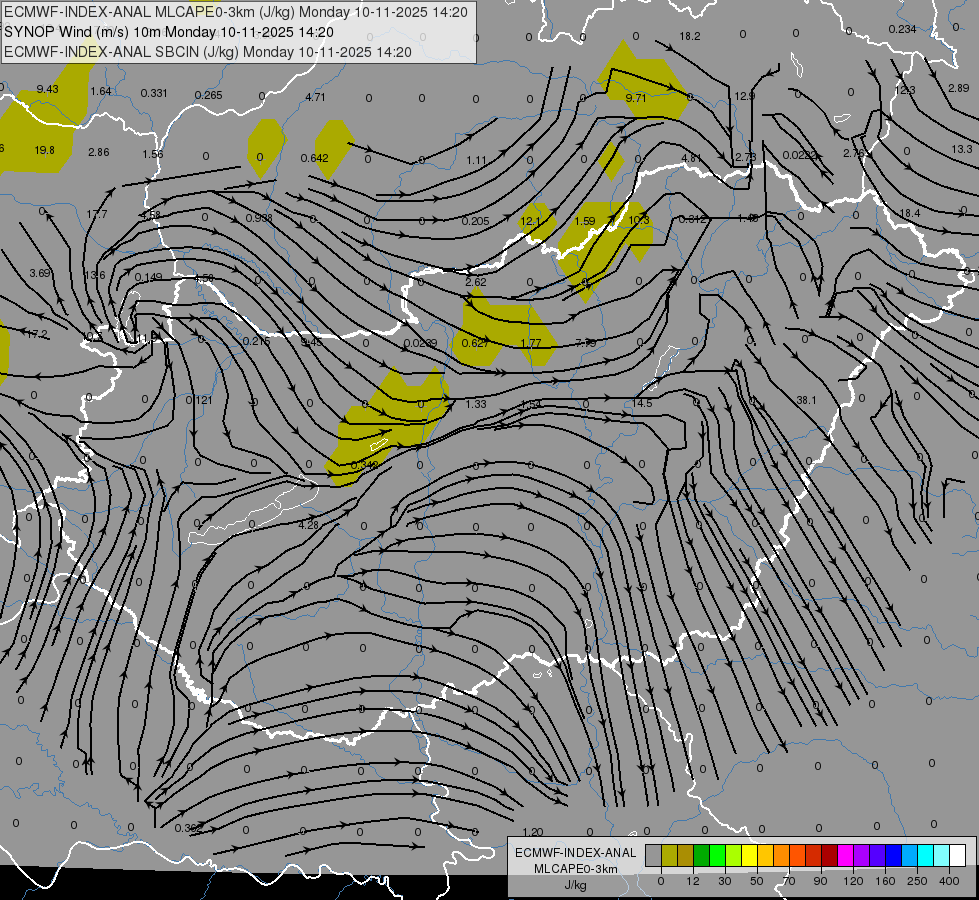Click the 0.205 value label
The width and height of the screenshot is (979, 900).
click(x=475, y=221)
